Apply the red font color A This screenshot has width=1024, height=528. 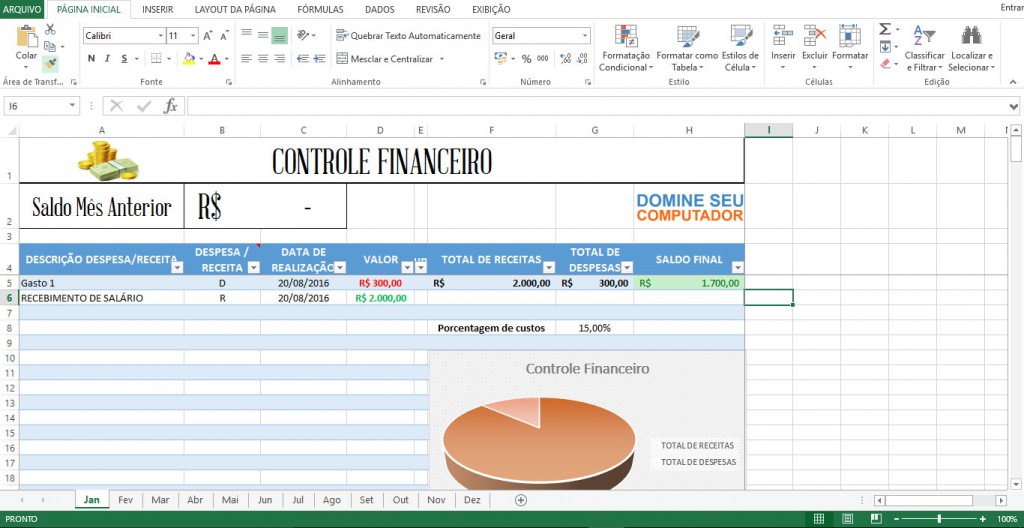[x=214, y=59]
